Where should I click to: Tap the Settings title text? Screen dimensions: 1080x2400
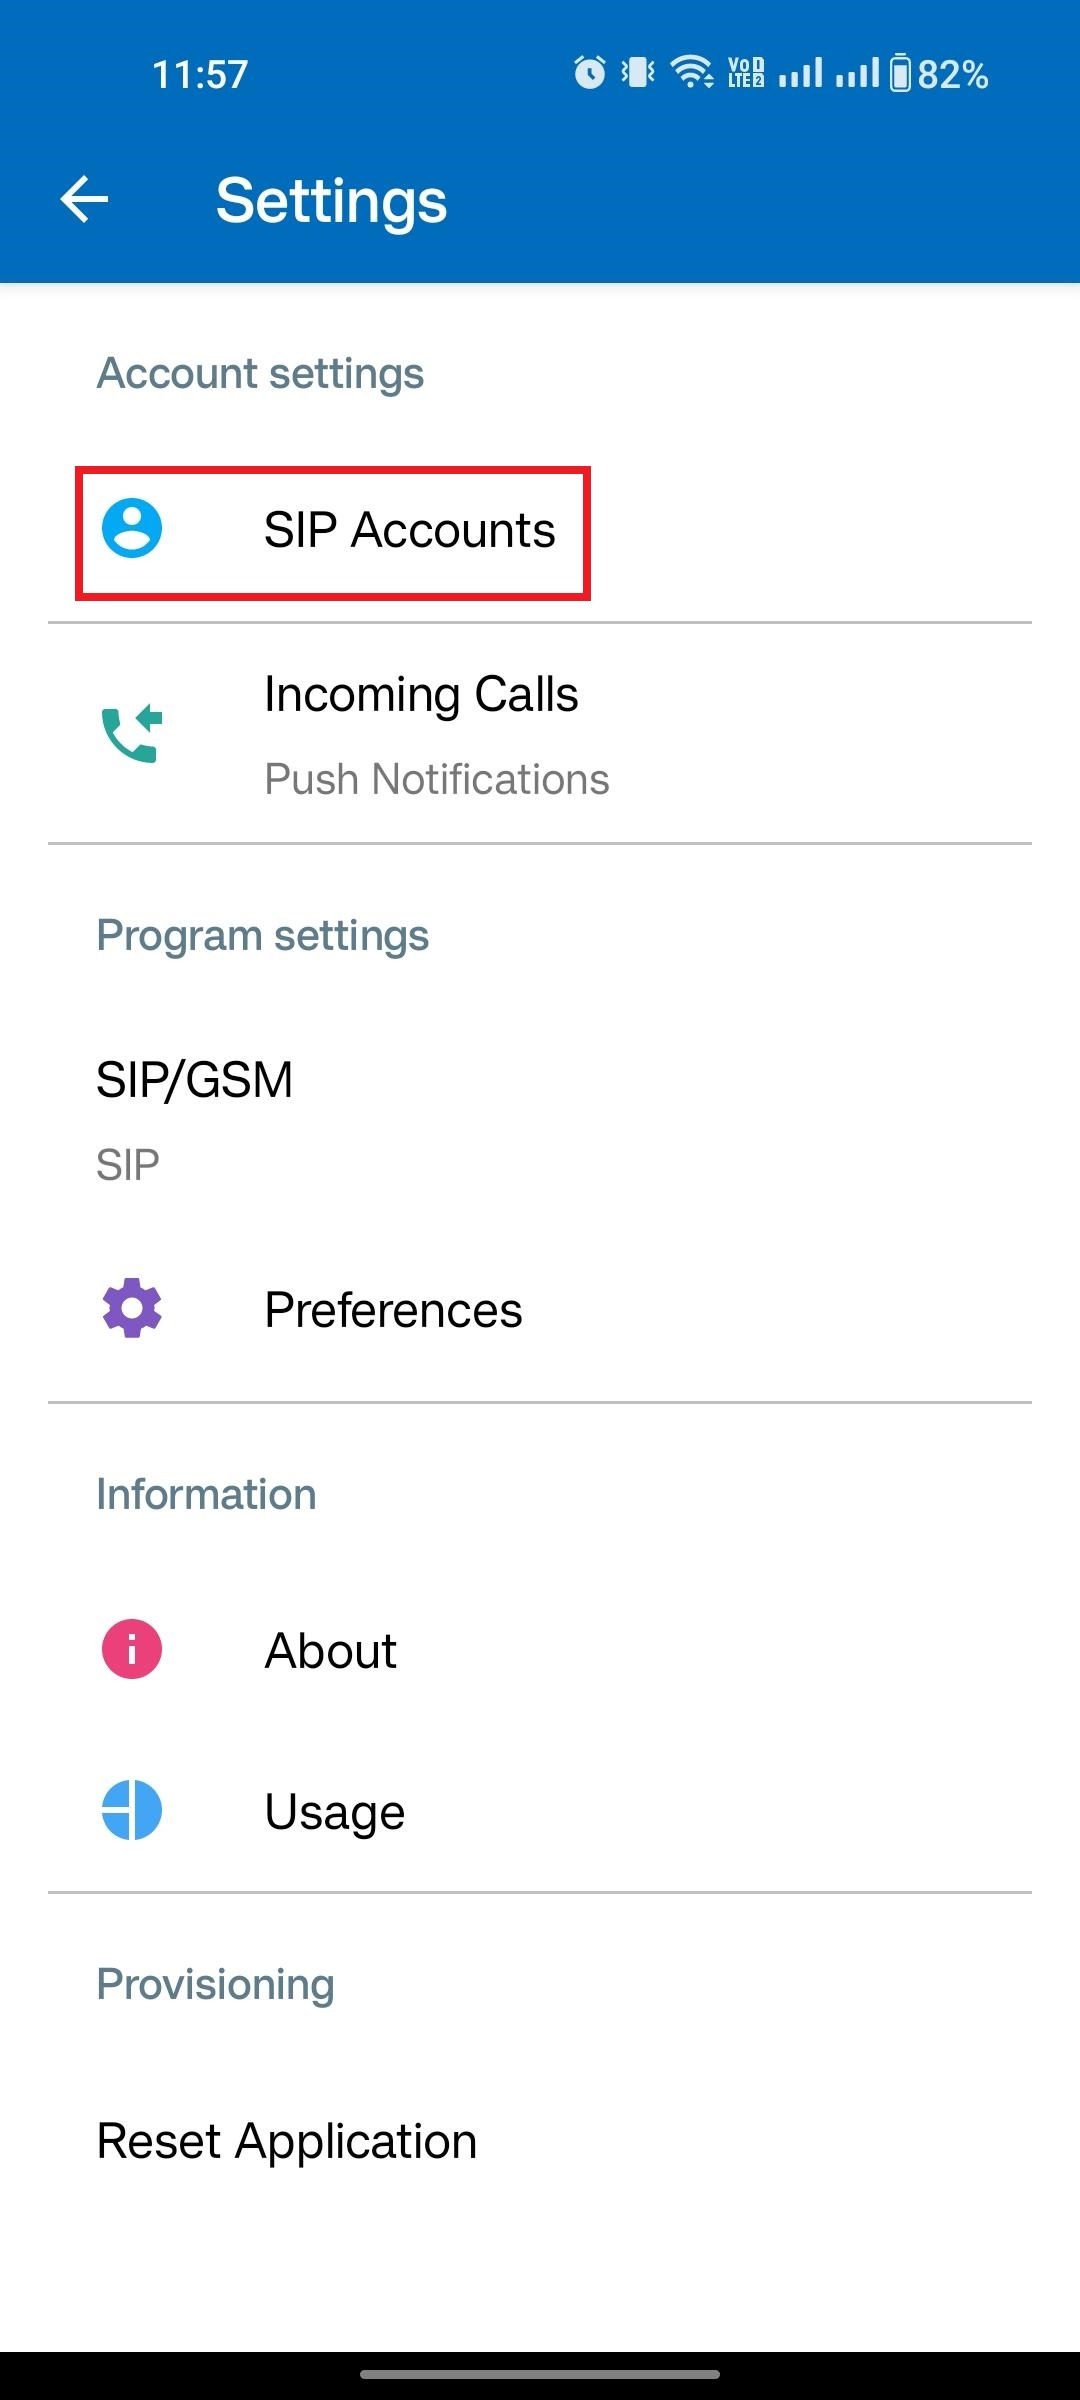tap(331, 200)
